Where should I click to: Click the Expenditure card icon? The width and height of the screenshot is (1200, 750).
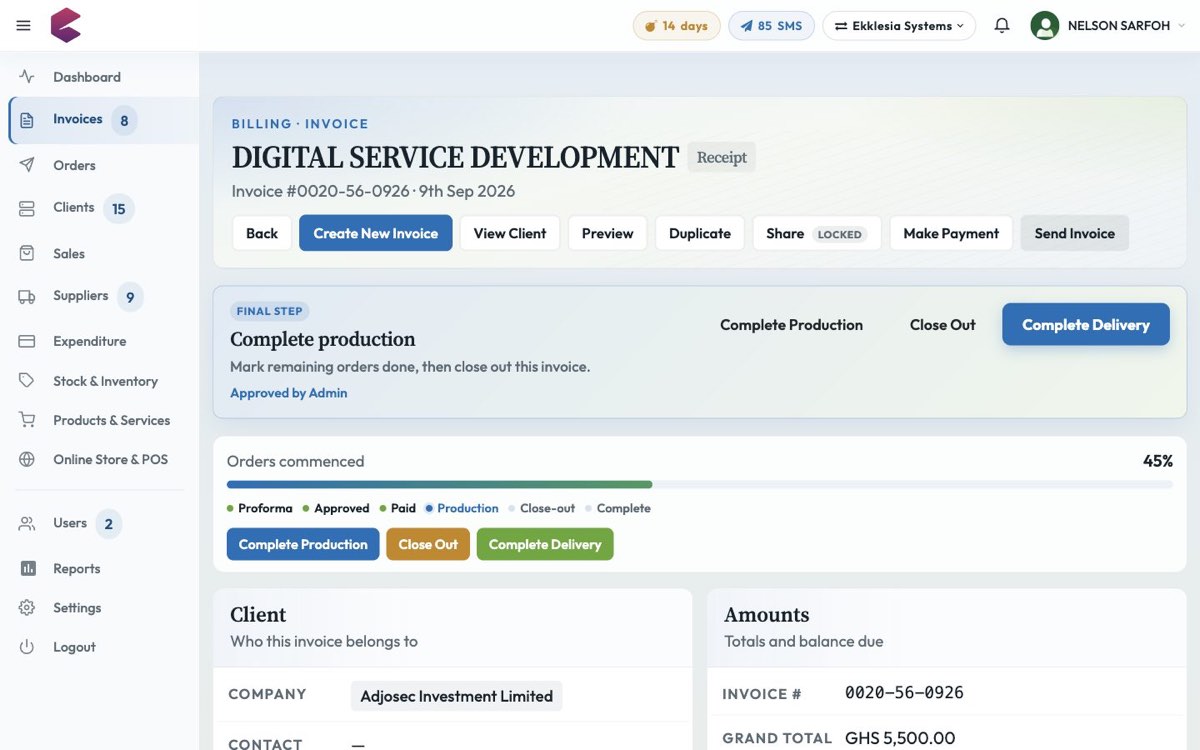27,341
